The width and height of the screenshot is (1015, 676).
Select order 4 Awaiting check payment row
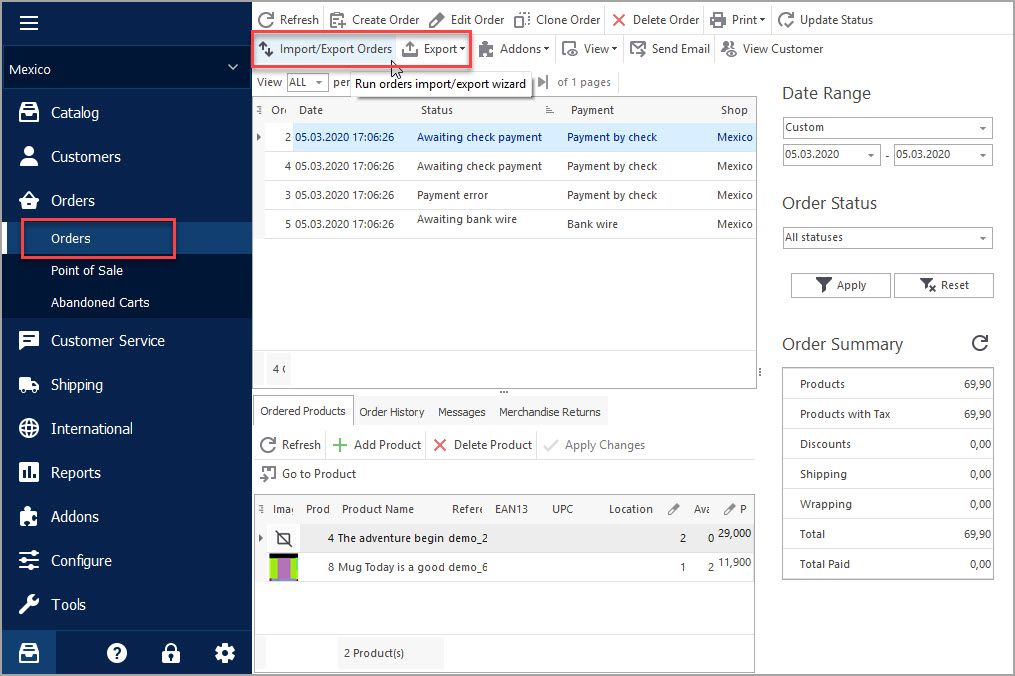[510, 166]
